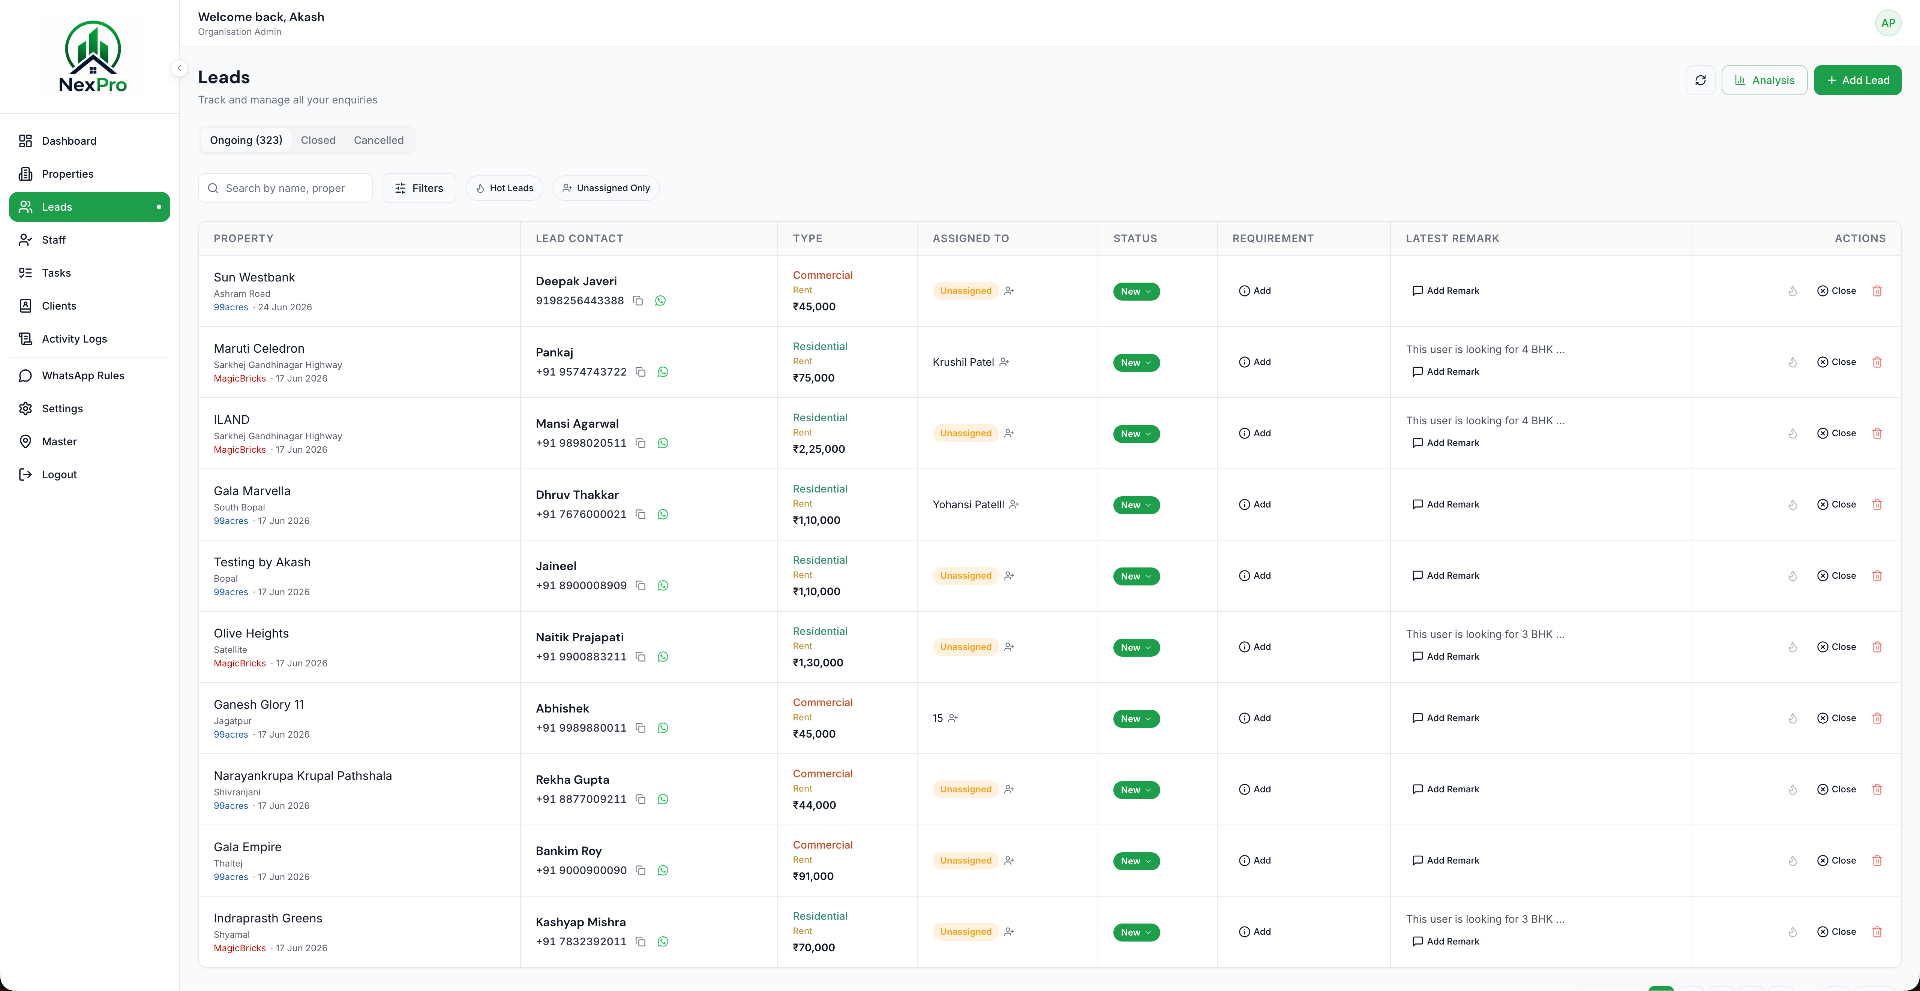Open status dropdown for Olive Heights
Viewport: 1920px width, 991px height.
click(x=1136, y=648)
